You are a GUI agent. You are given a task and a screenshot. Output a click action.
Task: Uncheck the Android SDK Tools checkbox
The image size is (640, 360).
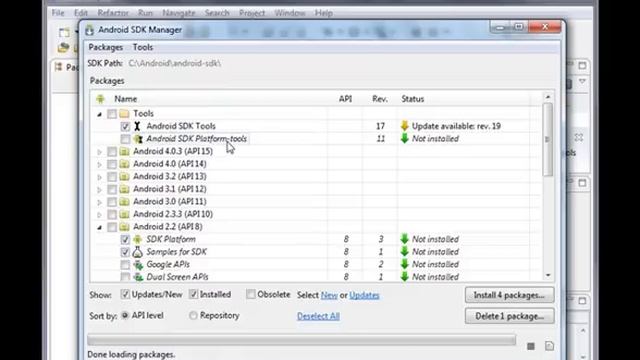click(125, 127)
